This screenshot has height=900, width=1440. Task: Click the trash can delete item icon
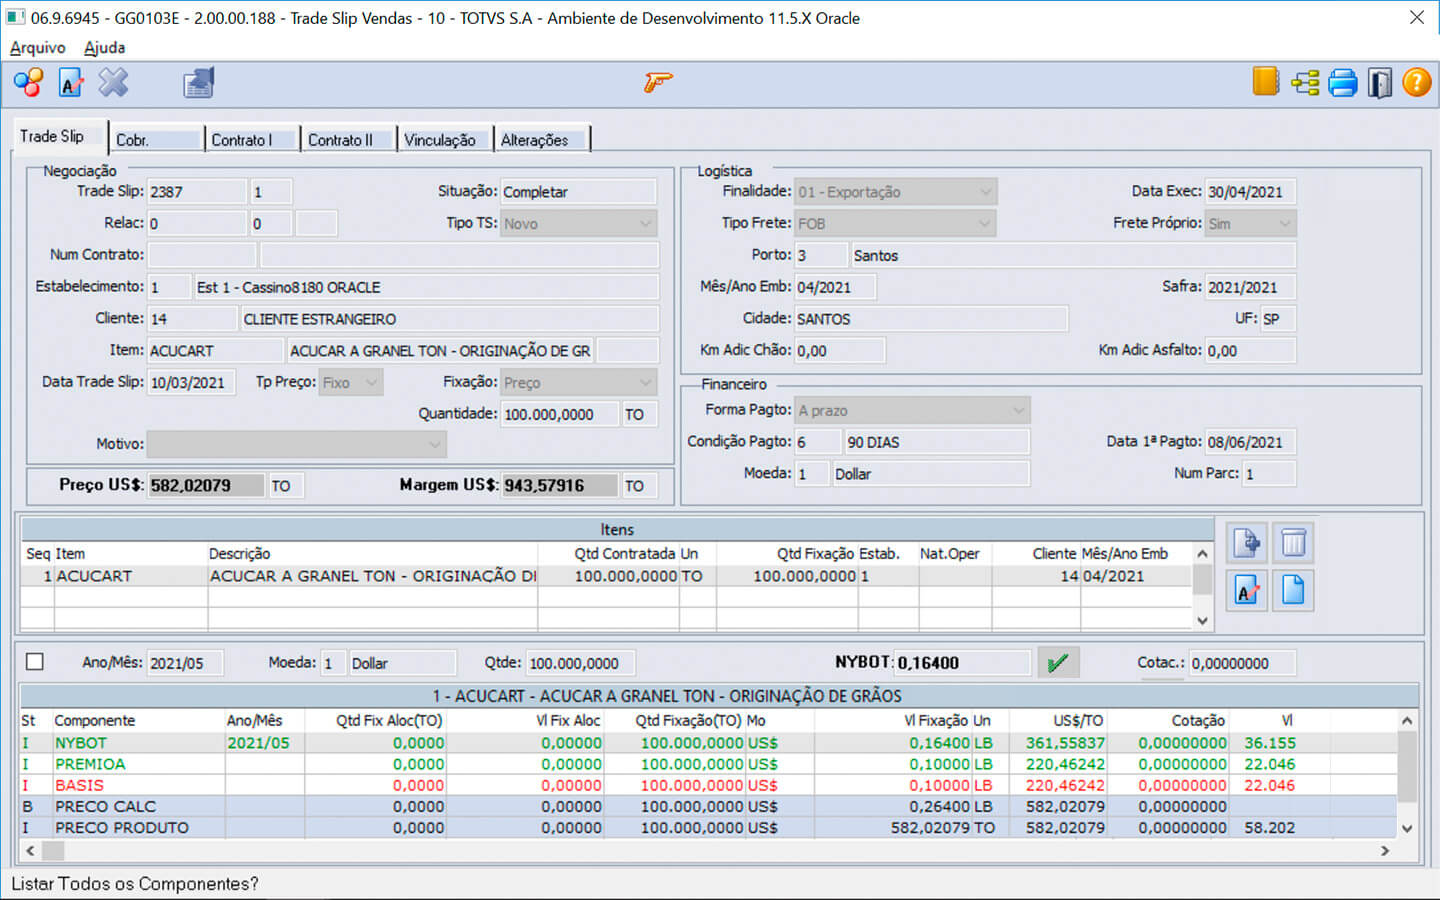(1293, 543)
